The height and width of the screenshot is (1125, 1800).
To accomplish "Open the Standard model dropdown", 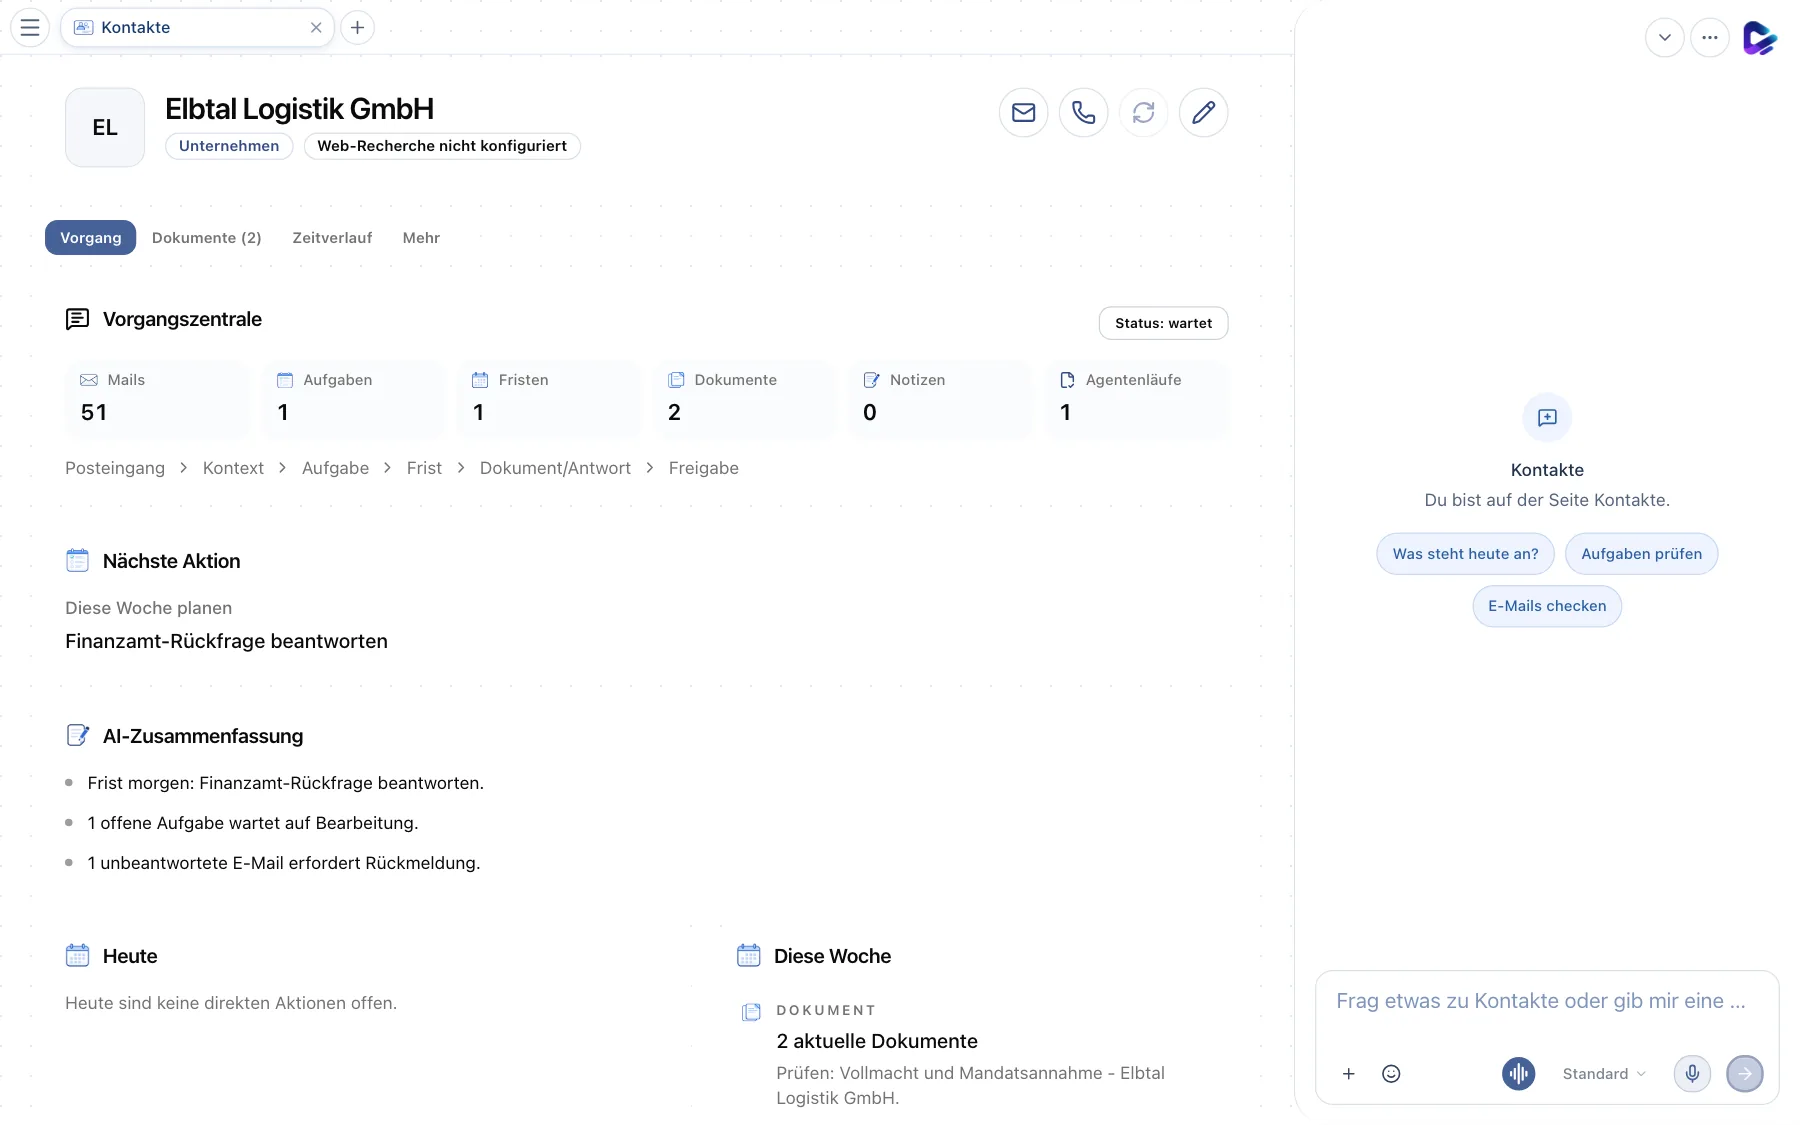I will pyautogui.click(x=1604, y=1074).
